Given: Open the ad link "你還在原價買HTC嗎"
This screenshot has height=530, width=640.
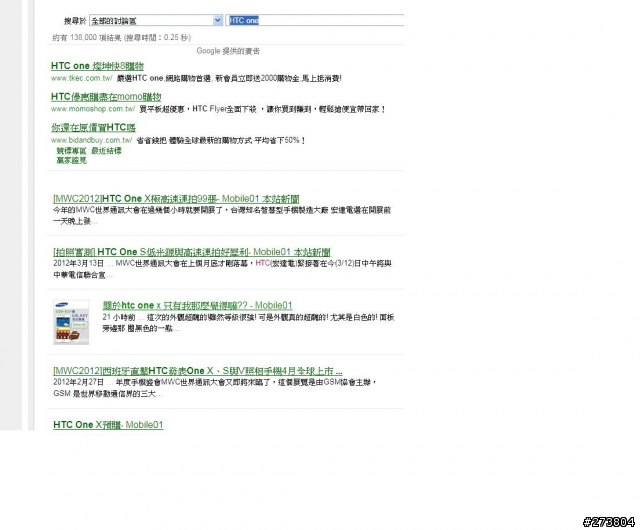Looking at the screenshot, I should click(x=93, y=127).
